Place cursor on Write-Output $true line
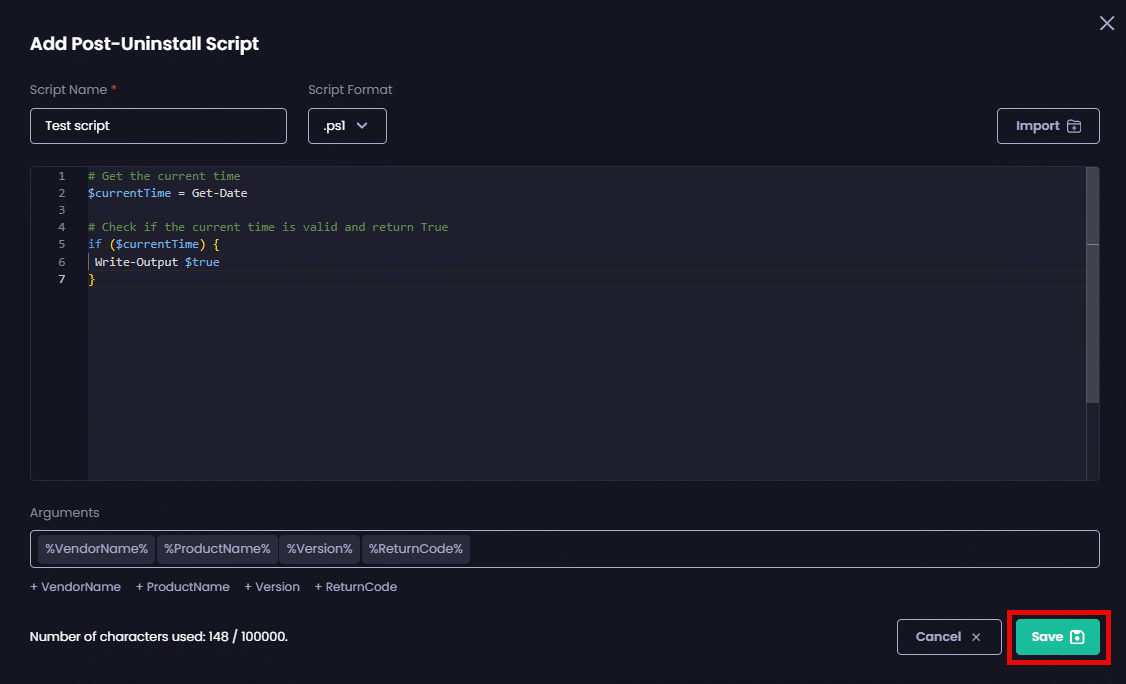The width and height of the screenshot is (1126, 684). (157, 262)
